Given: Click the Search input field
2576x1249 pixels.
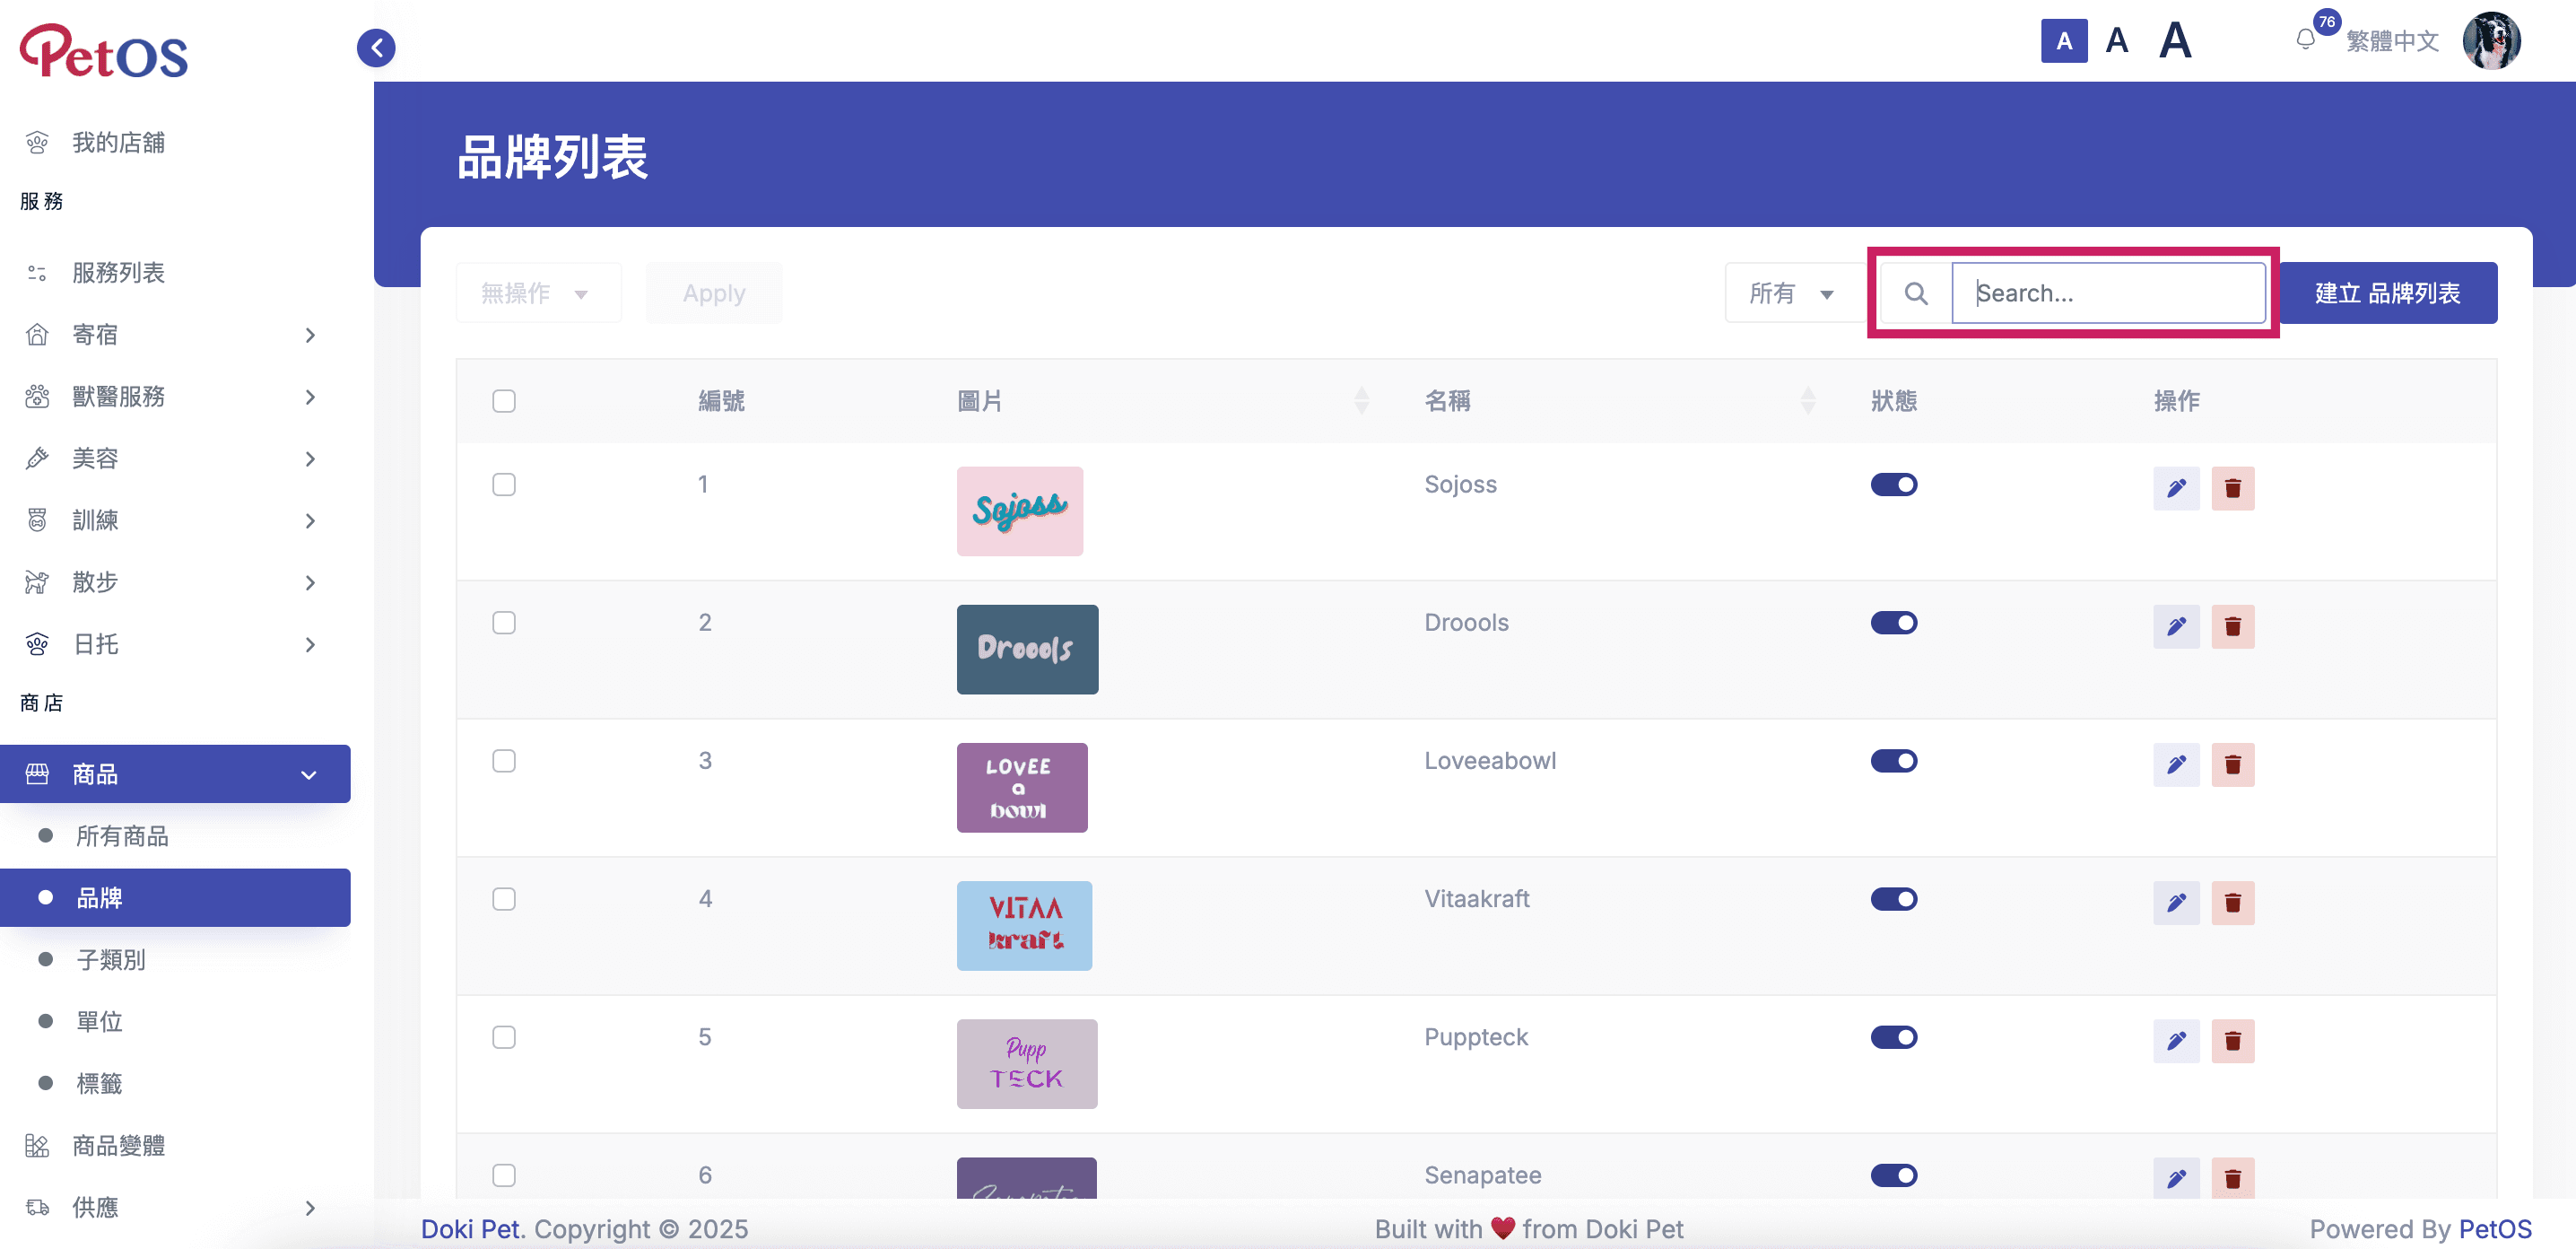Looking at the screenshot, I should (2108, 293).
